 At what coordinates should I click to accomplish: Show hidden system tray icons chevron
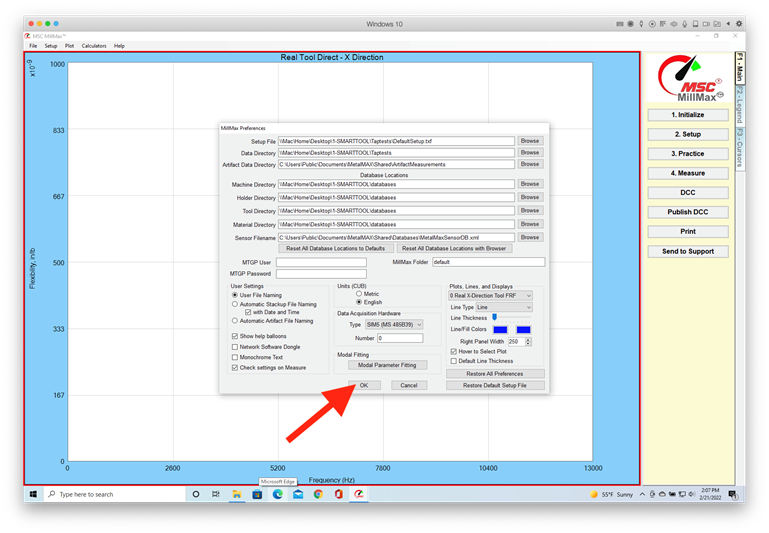coord(642,494)
